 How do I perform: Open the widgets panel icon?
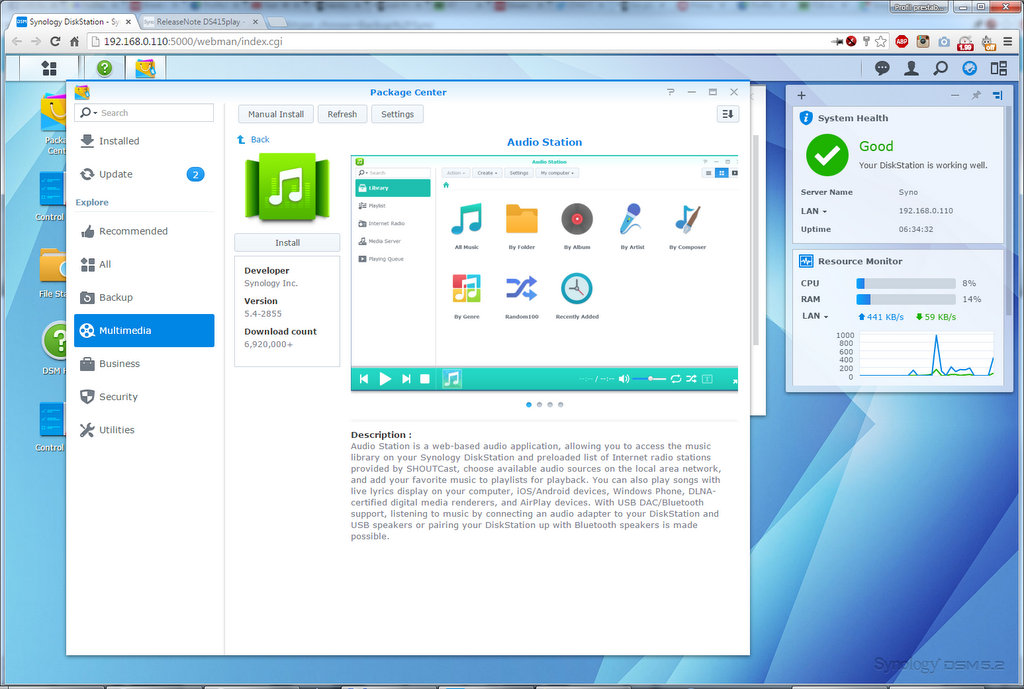[970, 68]
